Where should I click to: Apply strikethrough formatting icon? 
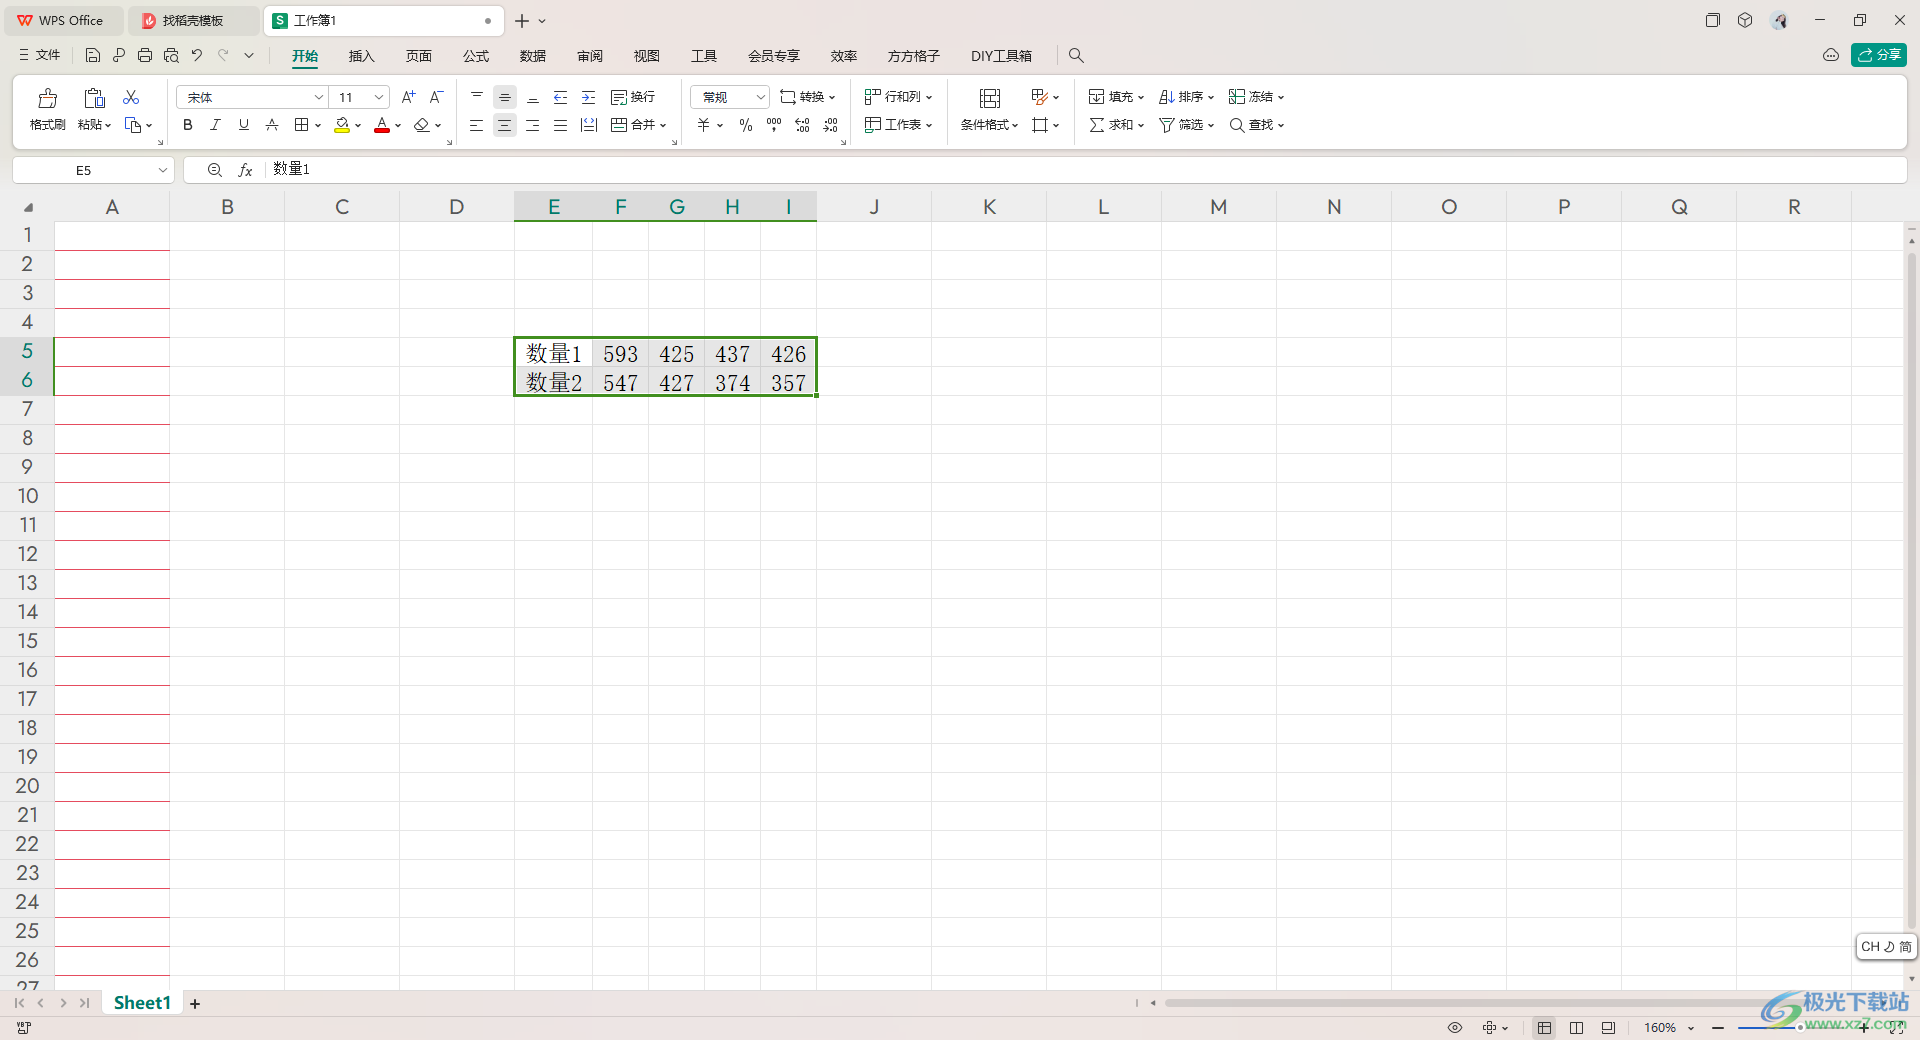click(x=271, y=125)
